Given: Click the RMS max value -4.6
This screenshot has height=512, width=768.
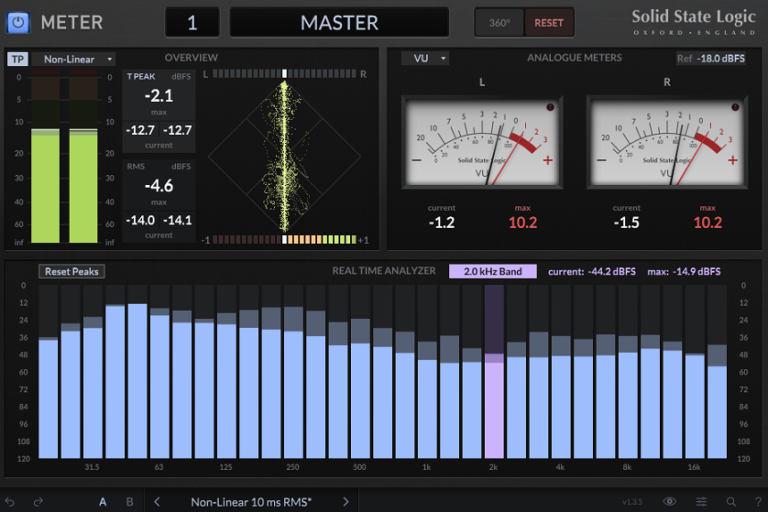Looking at the screenshot, I should point(159,186).
